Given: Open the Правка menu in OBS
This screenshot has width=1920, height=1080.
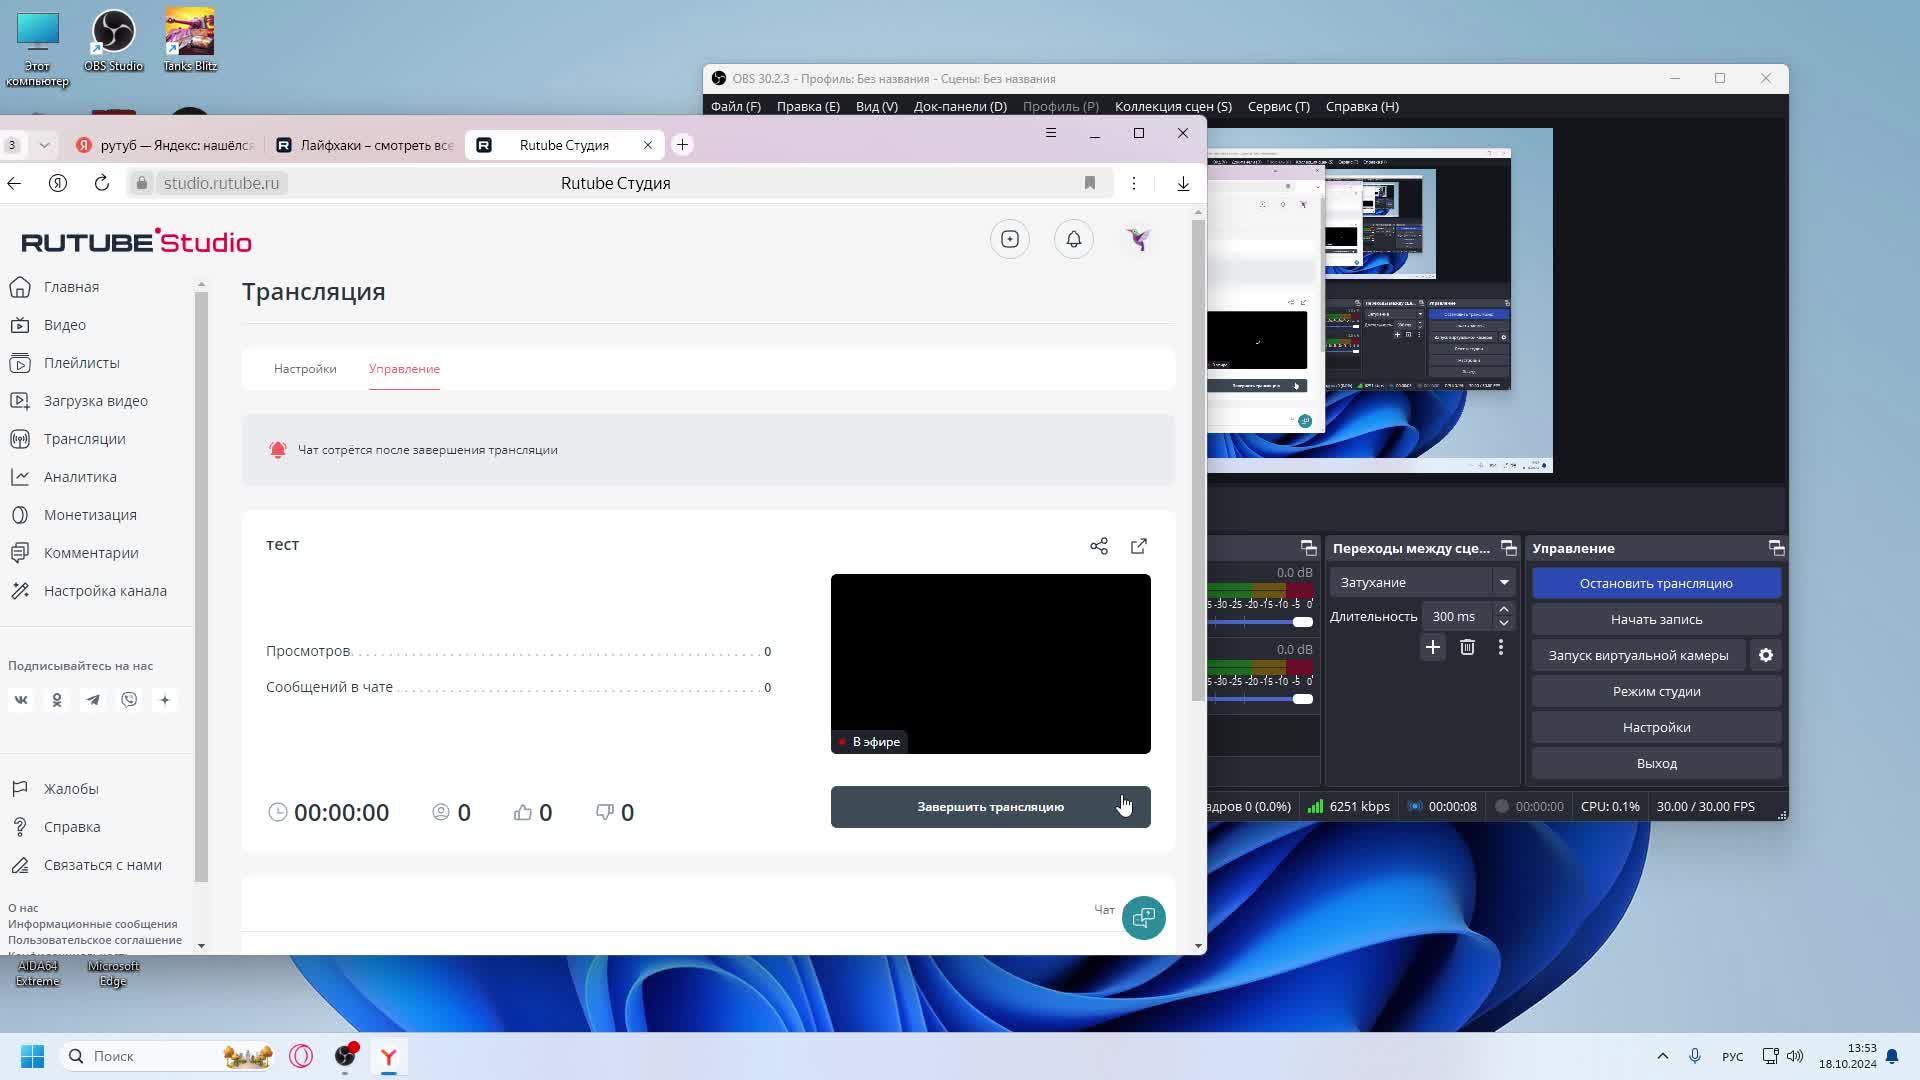Looking at the screenshot, I should click(808, 106).
